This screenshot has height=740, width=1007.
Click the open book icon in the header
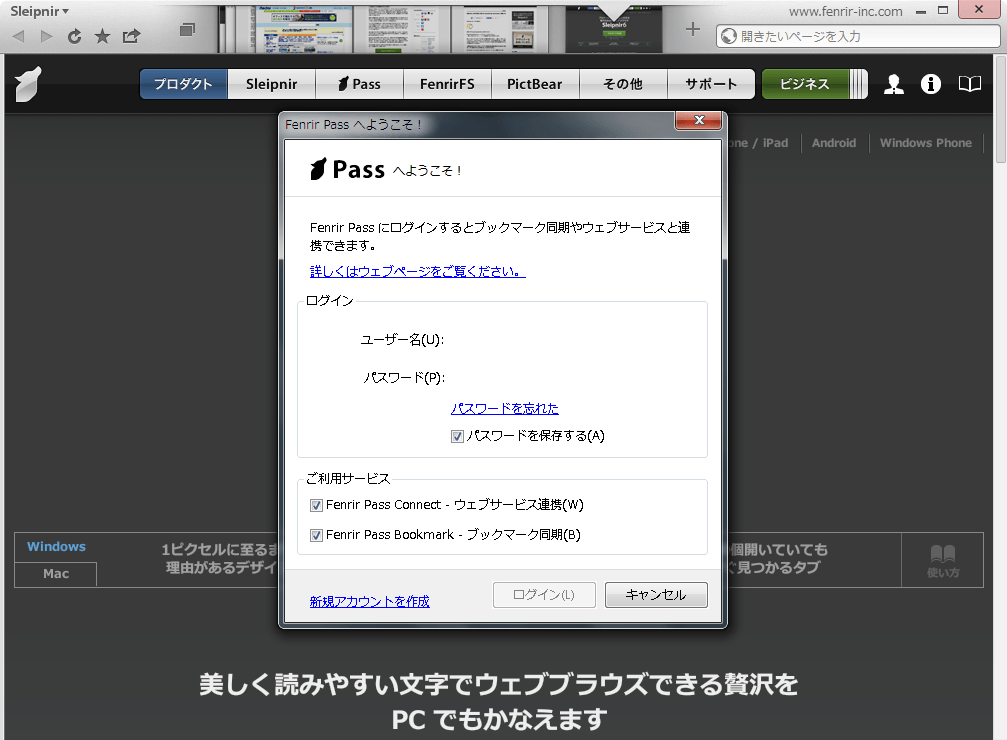pos(970,84)
